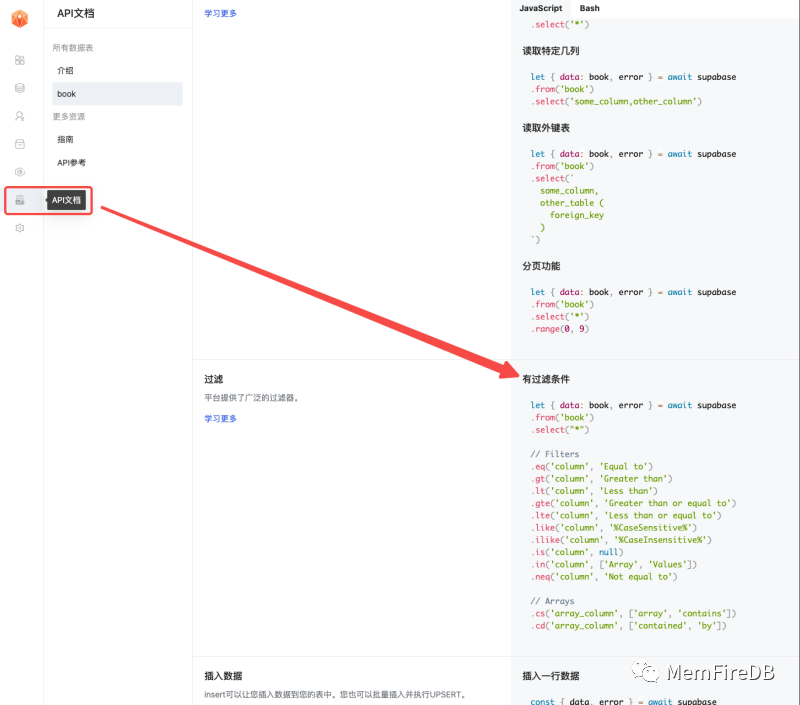Click the .lt('column', 'Less than') line
Screen dimensions: 800x705
[x=594, y=491]
